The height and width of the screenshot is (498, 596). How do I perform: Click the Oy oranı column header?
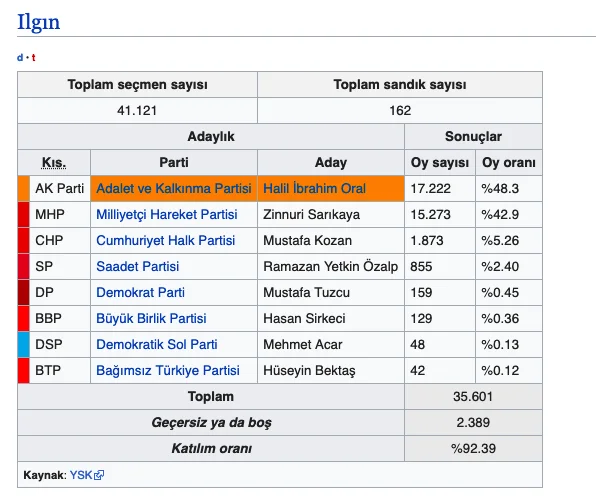(509, 163)
